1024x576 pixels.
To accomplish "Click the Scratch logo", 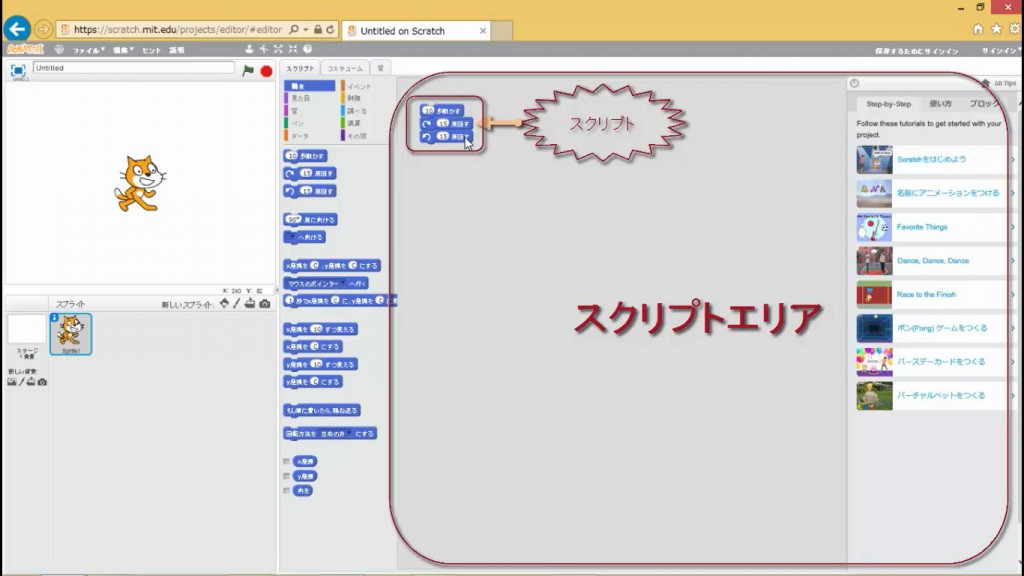I will click(25, 50).
